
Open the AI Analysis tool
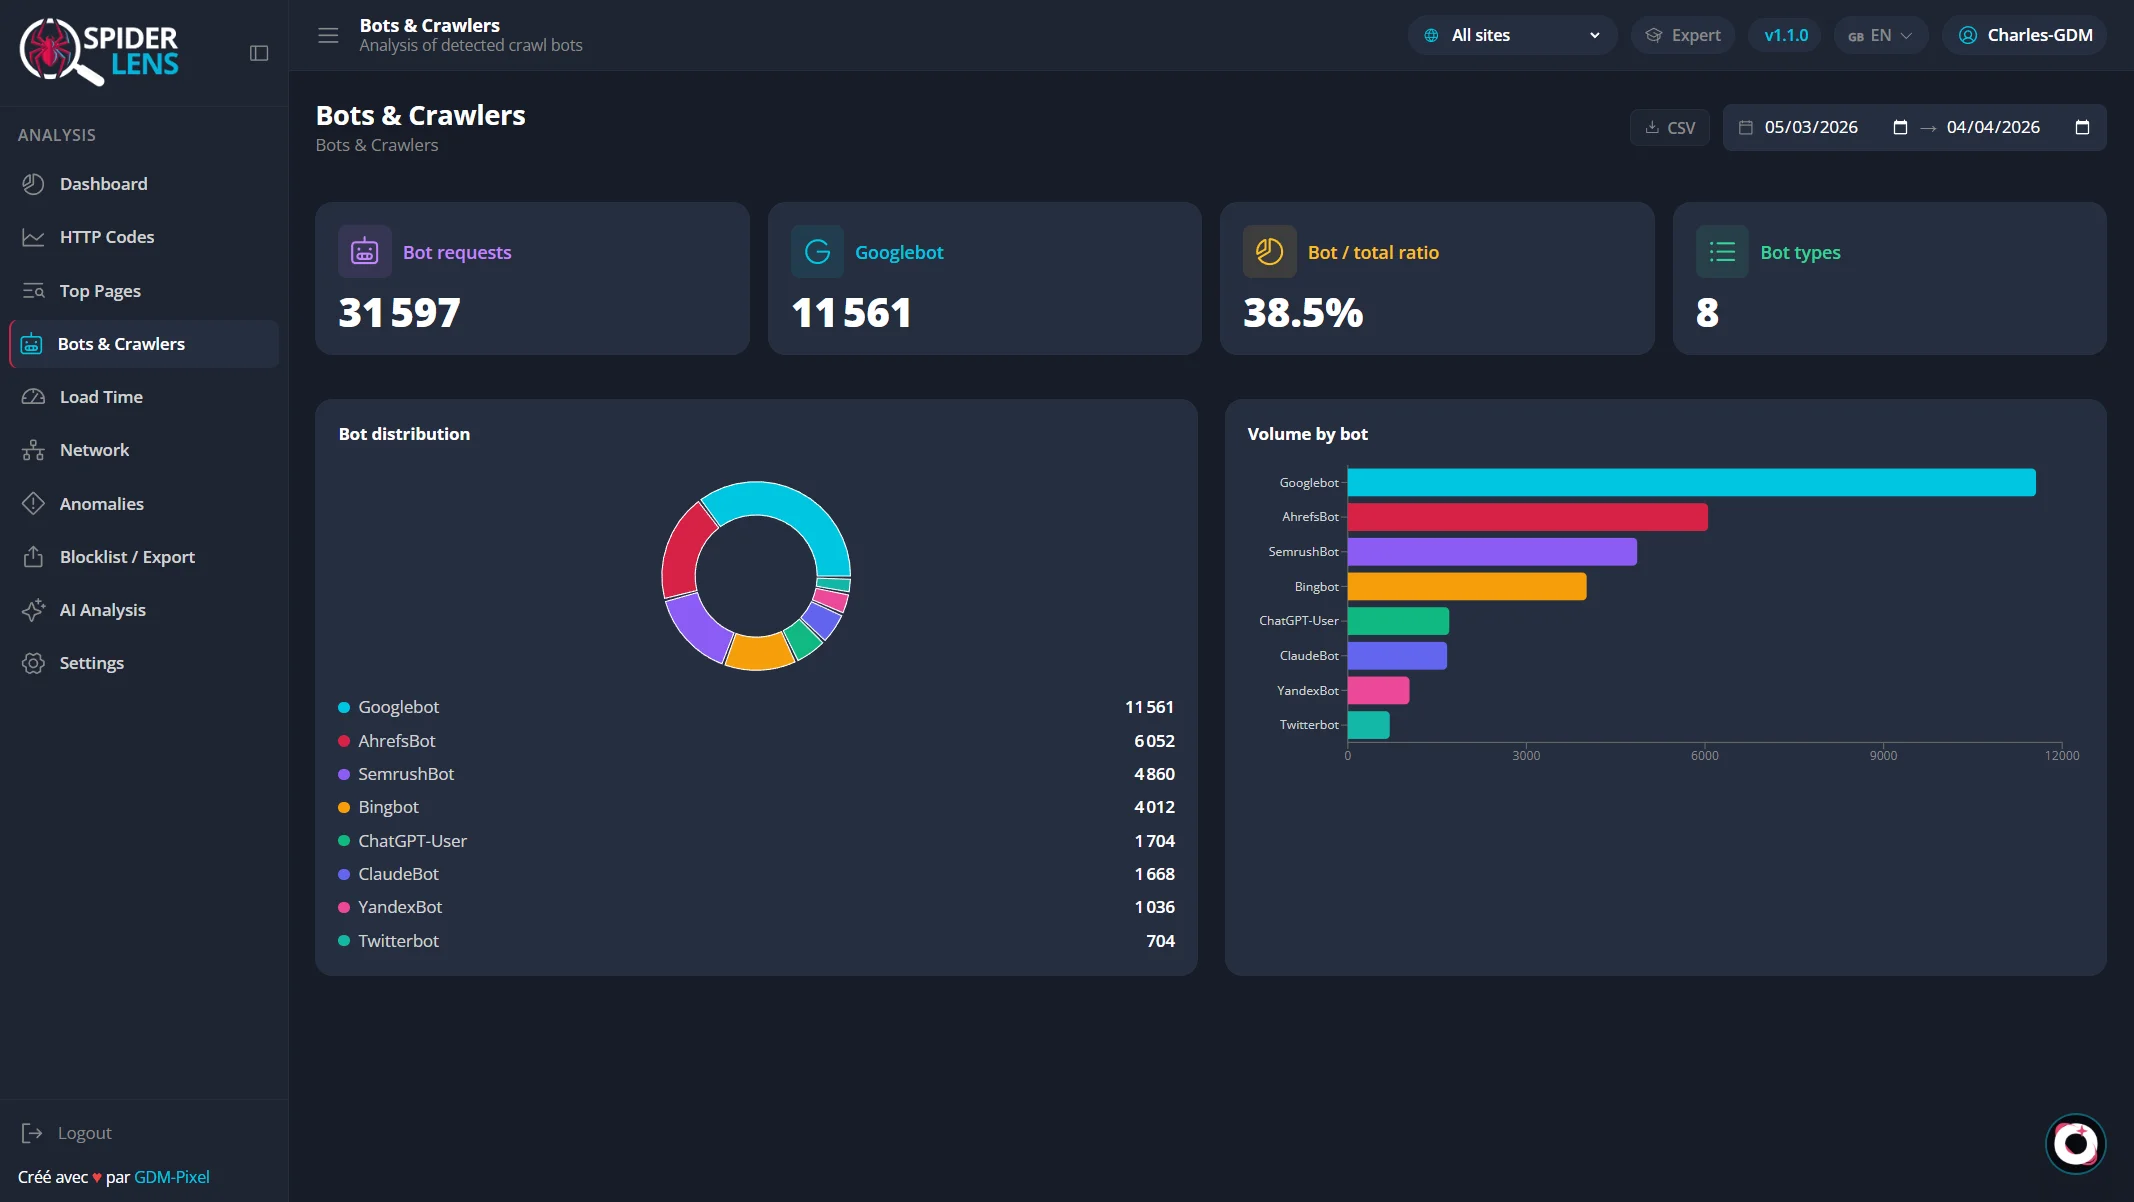pyautogui.click(x=102, y=609)
